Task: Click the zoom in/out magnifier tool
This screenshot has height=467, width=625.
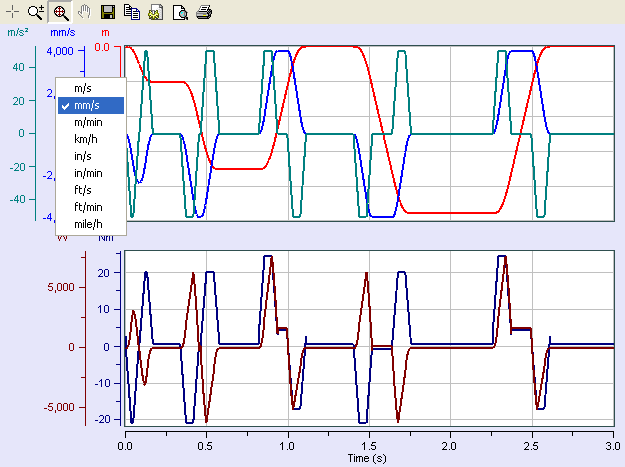Action: pos(36,13)
